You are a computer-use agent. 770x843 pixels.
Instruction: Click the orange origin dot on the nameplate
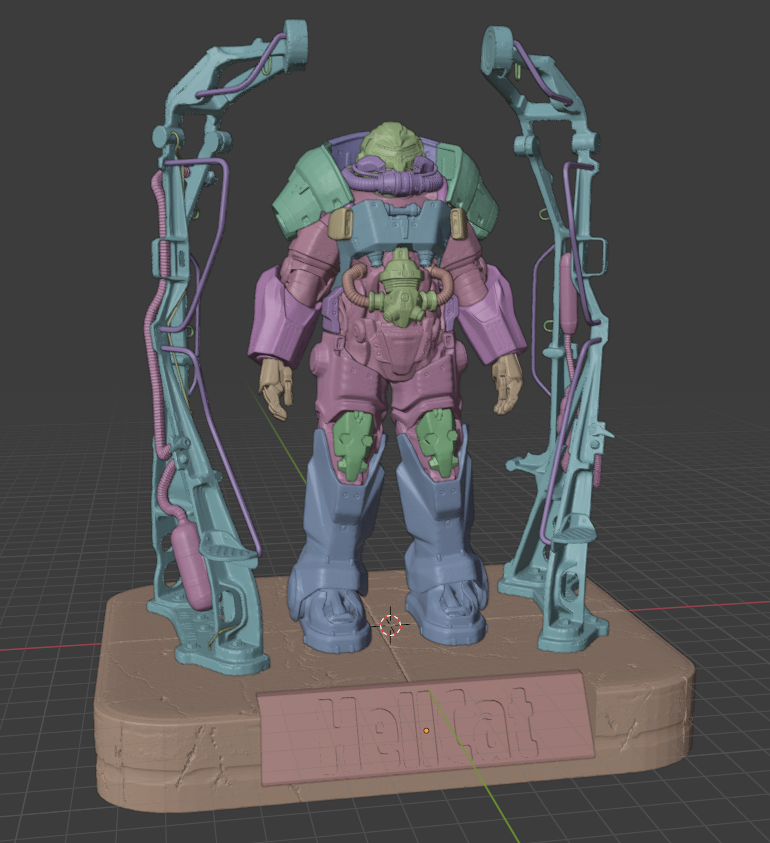[426, 731]
